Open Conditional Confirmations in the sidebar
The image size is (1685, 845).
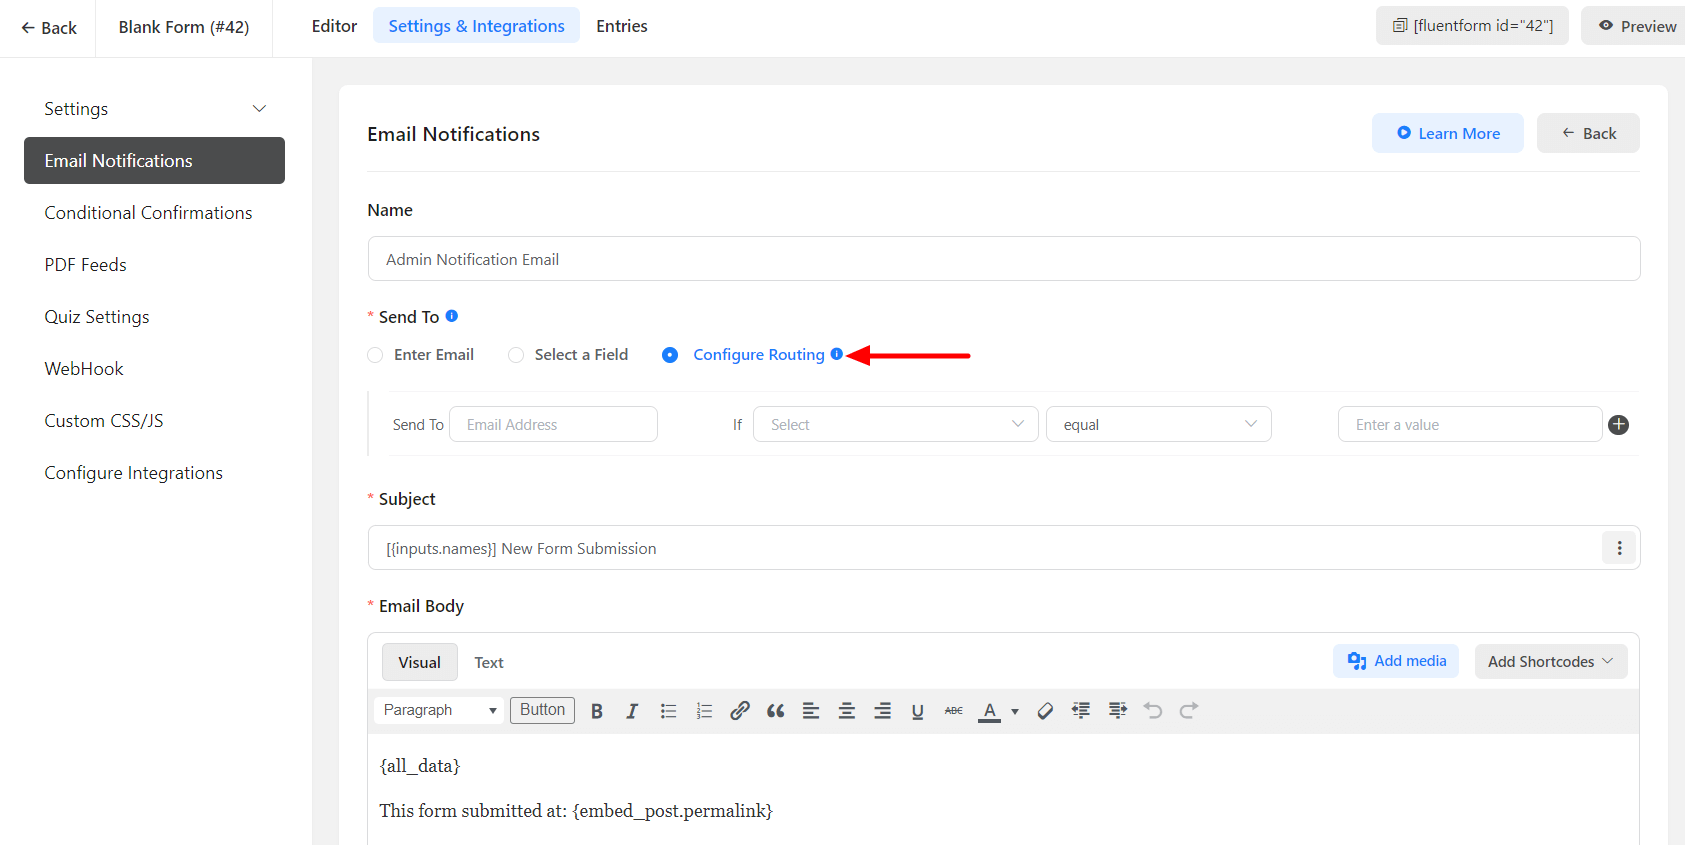pyautogui.click(x=148, y=213)
